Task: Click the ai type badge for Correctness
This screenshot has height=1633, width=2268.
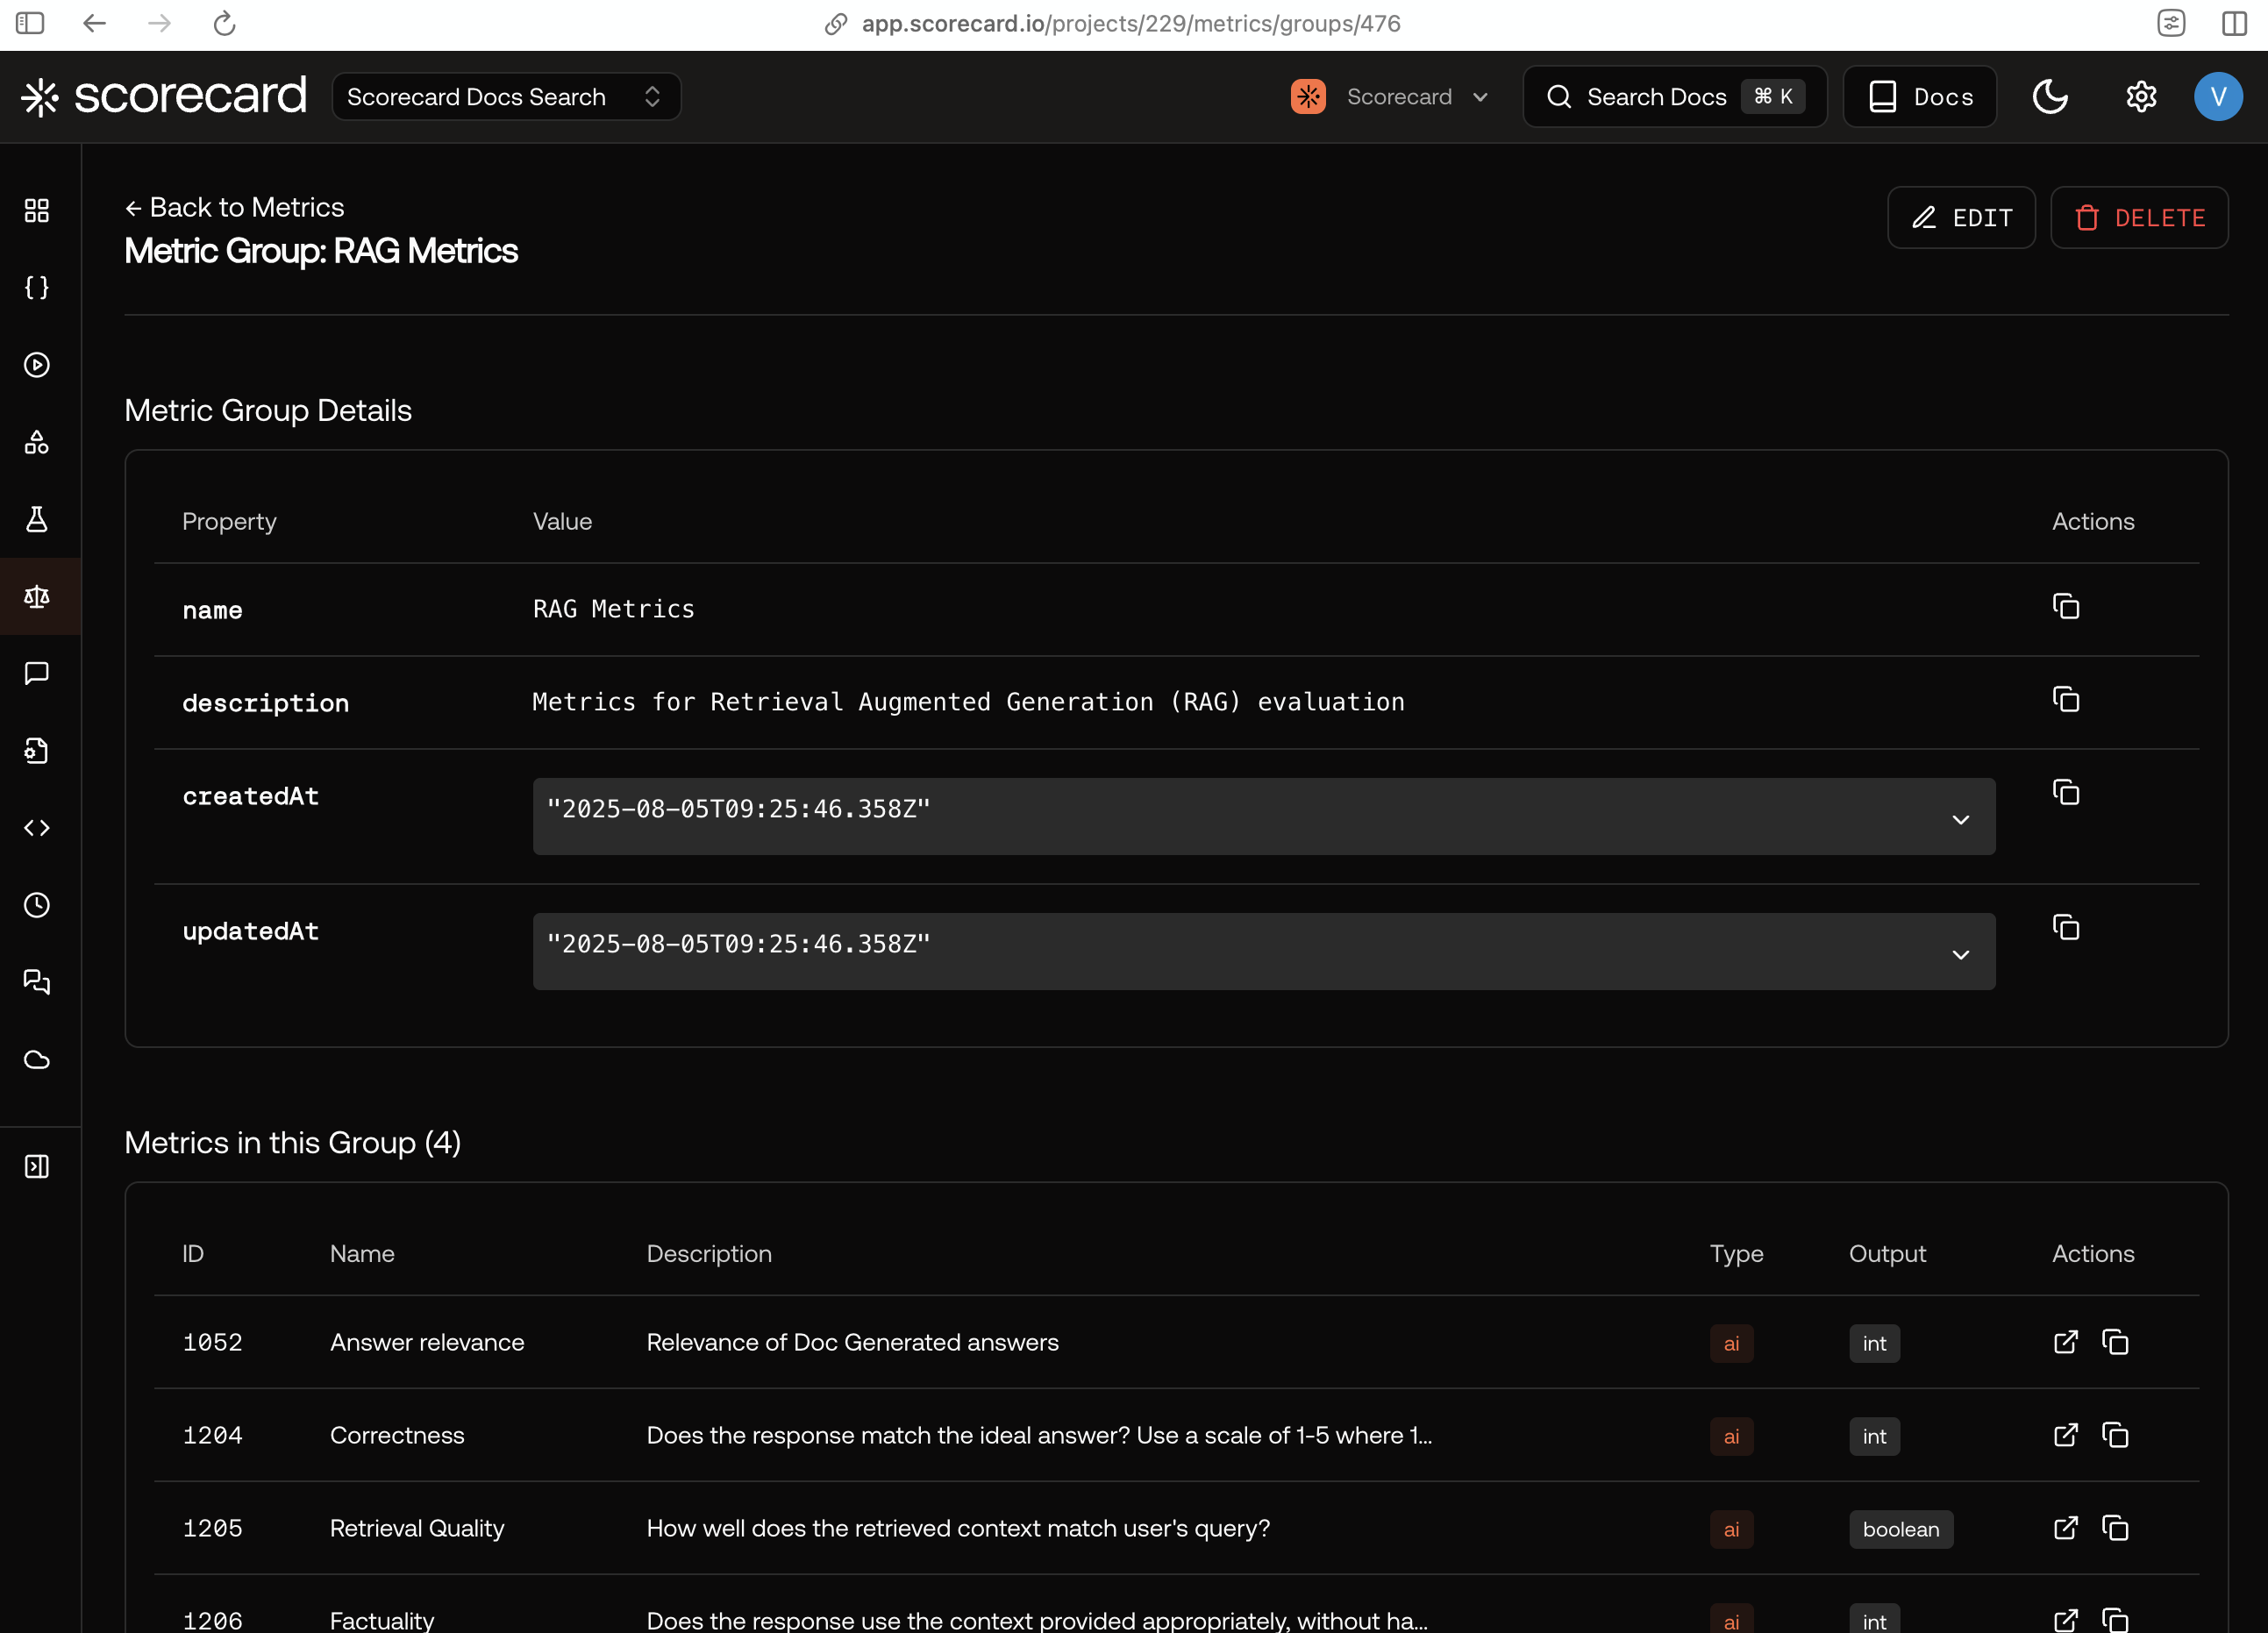Action: click(x=1731, y=1436)
